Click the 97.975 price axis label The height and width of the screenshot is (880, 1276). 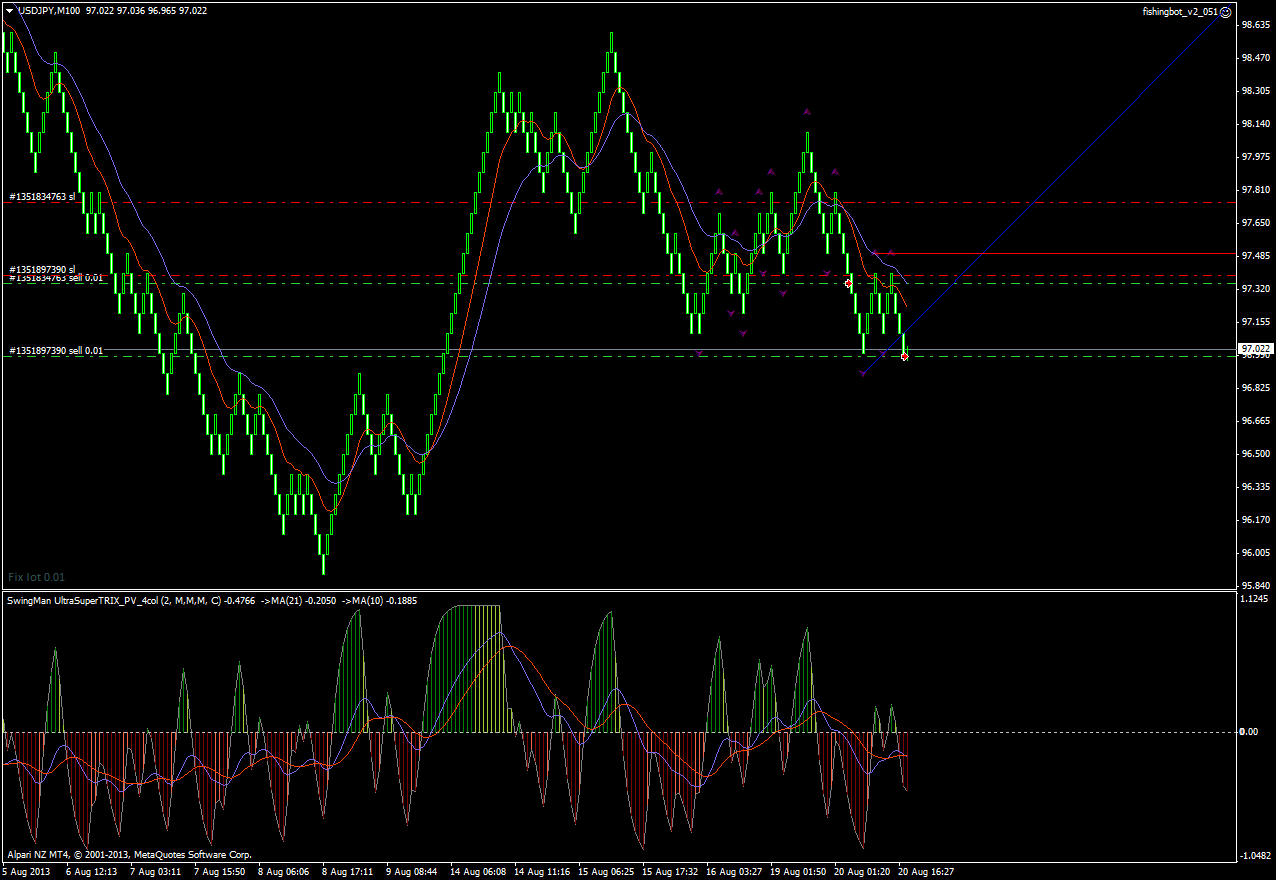pyautogui.click(x=1255, y=157)
